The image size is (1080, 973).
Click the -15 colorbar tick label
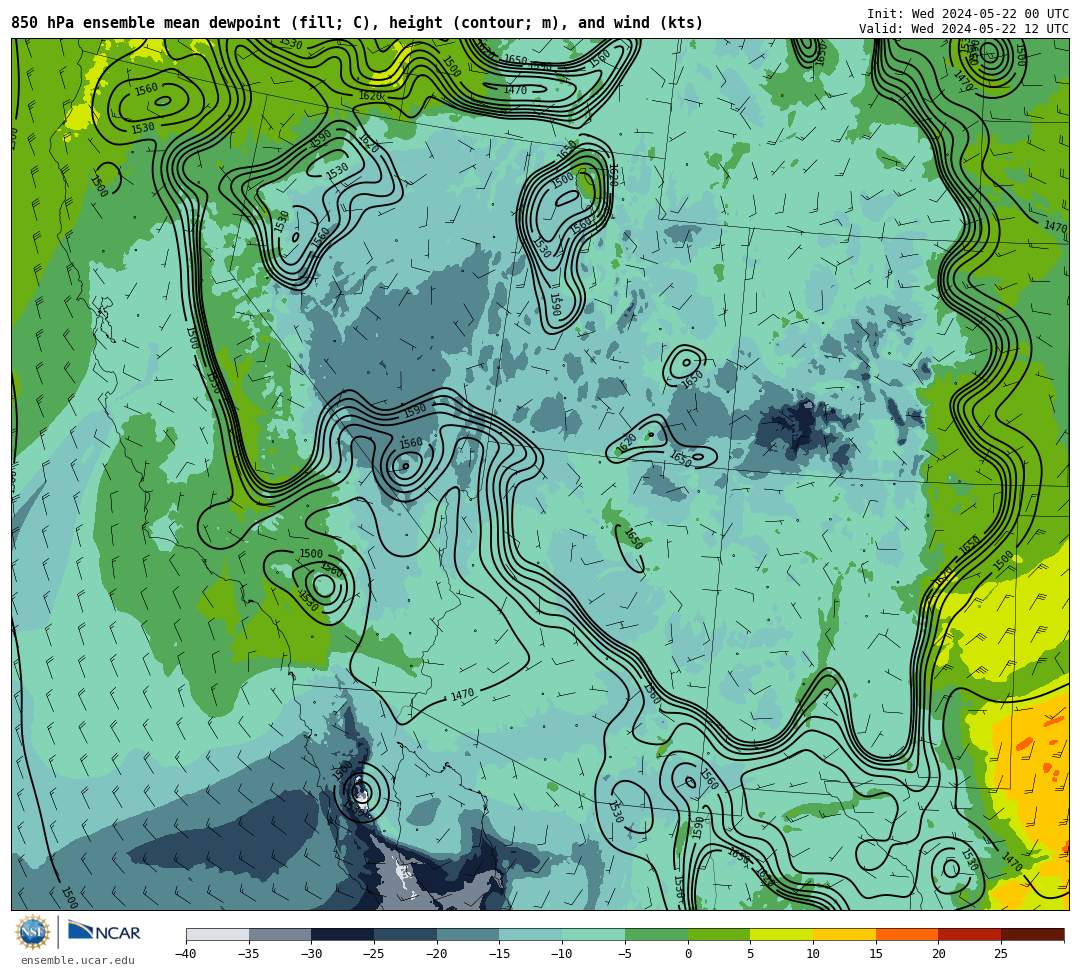click(x=499, y=954)
